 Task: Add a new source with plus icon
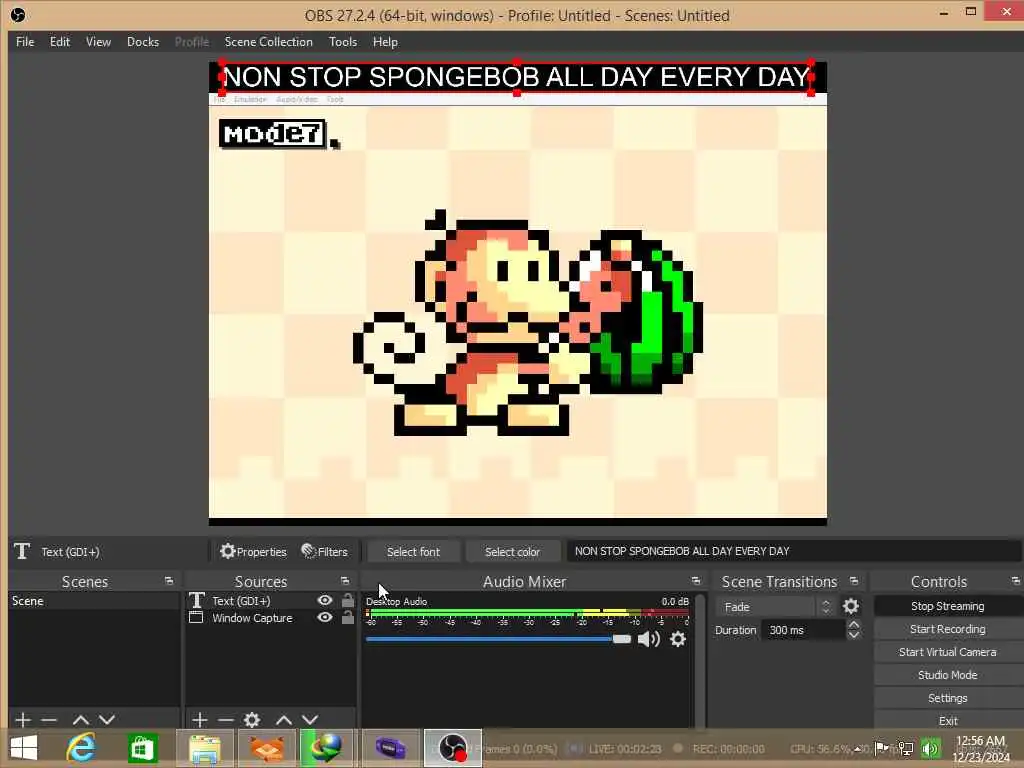click(200, 720)
